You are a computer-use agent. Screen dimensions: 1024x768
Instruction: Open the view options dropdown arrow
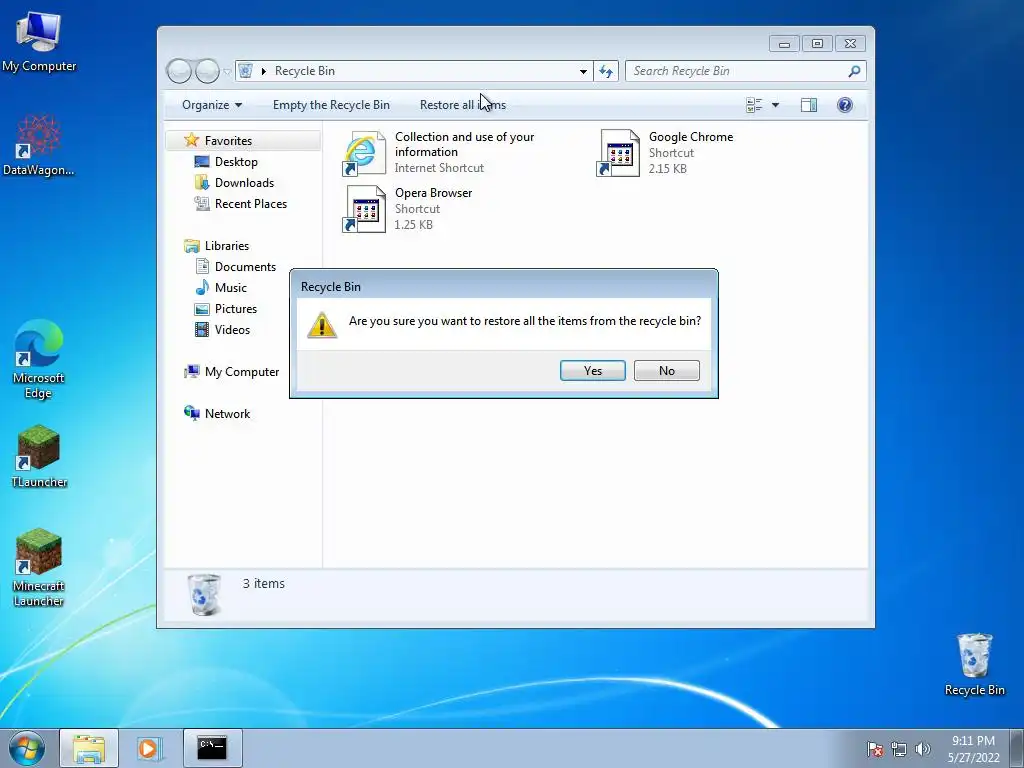(x=775, y=105)
